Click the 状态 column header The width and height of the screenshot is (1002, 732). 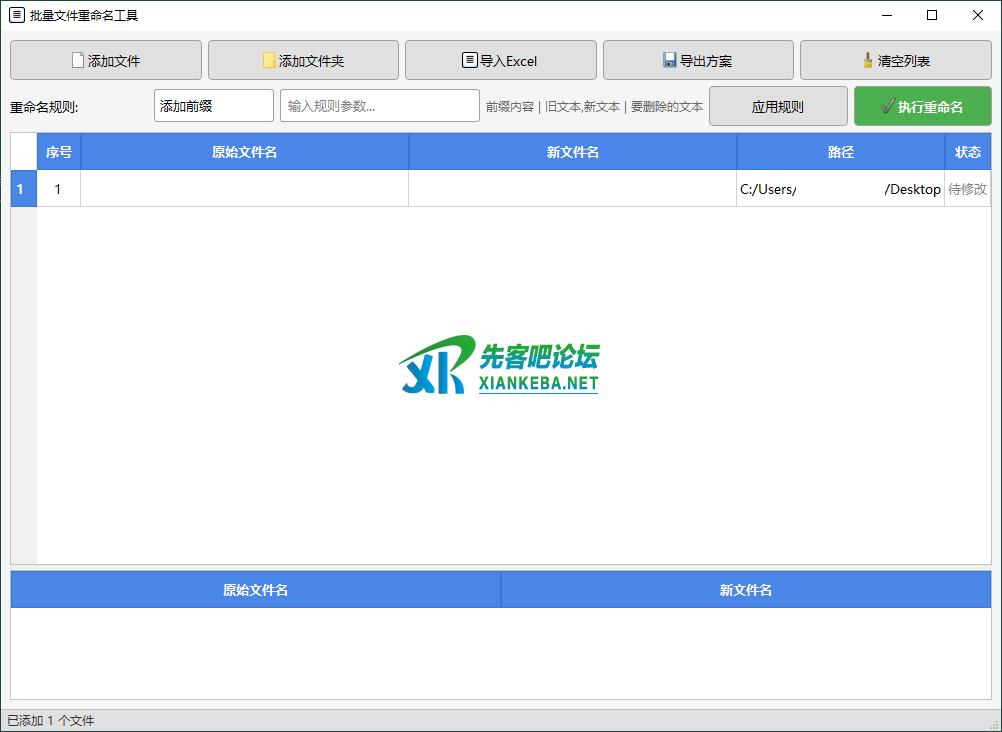click(x=967, y=152)
